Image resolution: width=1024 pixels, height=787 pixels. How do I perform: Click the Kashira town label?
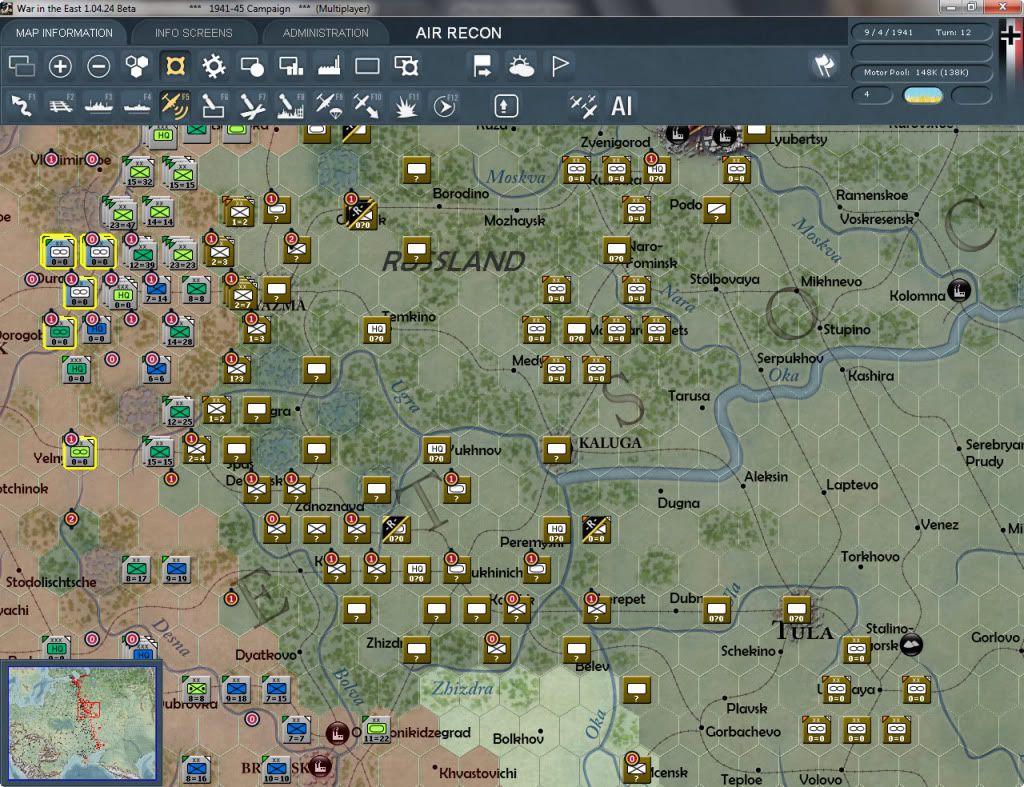tap(871, 376)
